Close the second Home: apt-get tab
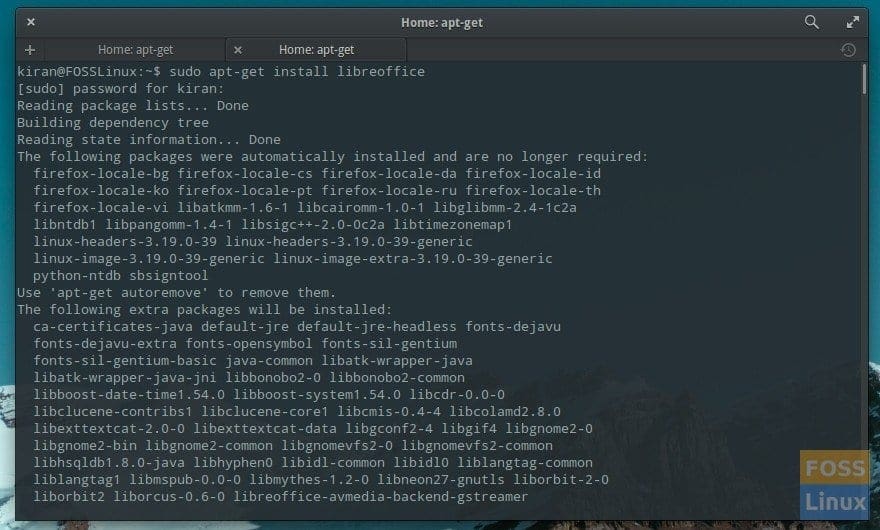 click(x=238, y=50)
